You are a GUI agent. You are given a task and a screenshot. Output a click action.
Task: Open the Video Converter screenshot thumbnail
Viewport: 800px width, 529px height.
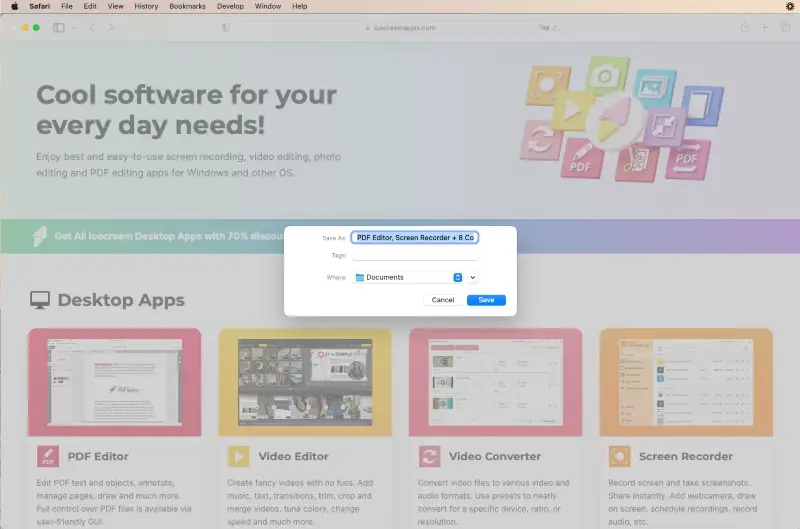(495, 382)
